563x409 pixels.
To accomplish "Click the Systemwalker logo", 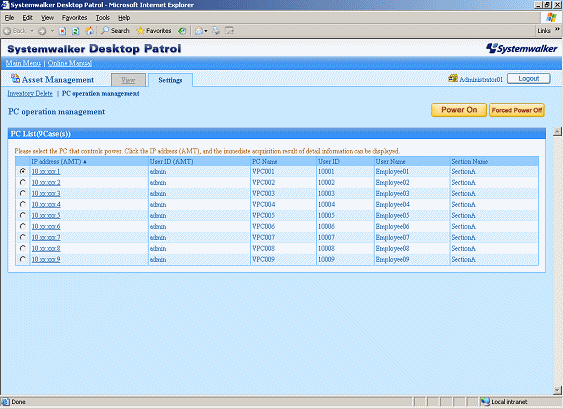I will [521, 48].
